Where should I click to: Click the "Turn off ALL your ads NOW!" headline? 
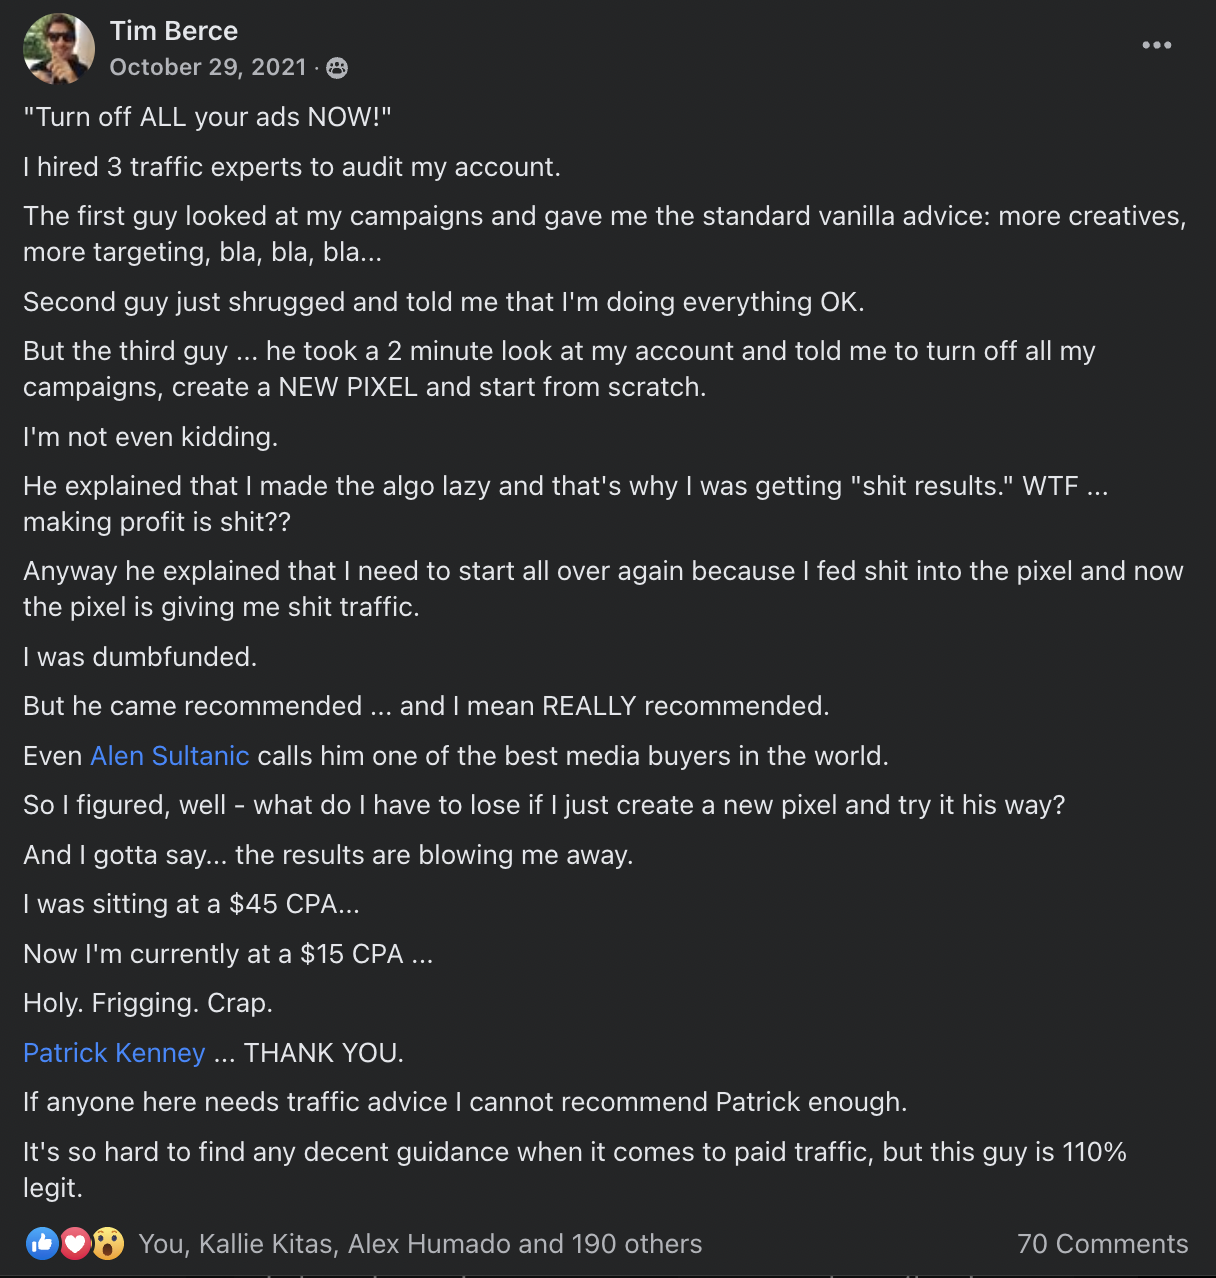click(x=207, y=117)
